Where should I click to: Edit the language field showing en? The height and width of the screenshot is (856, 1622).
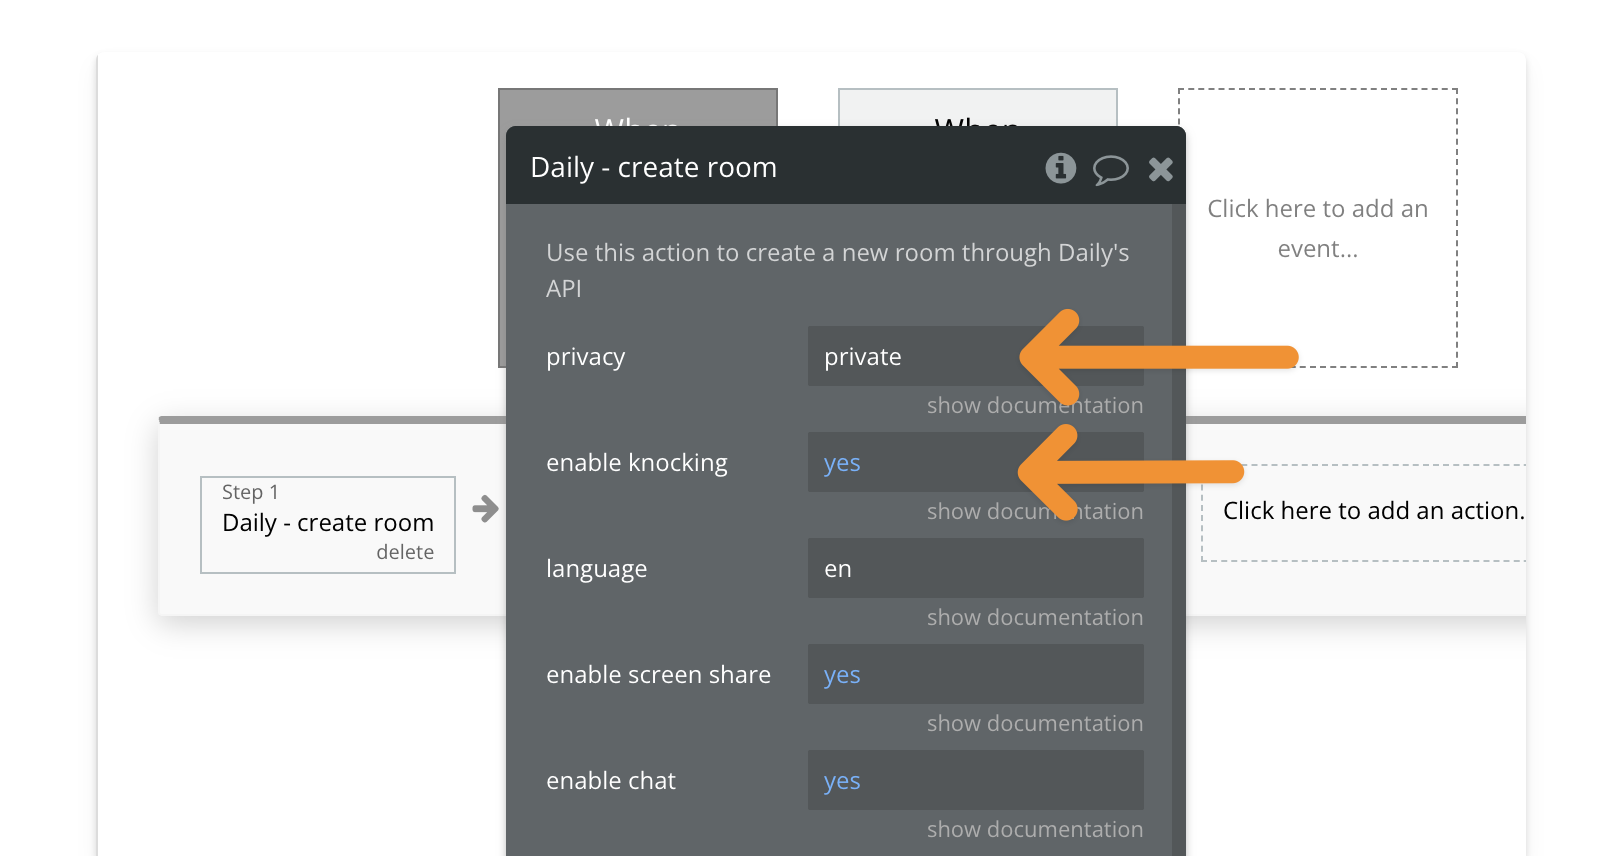click(975, 568)
